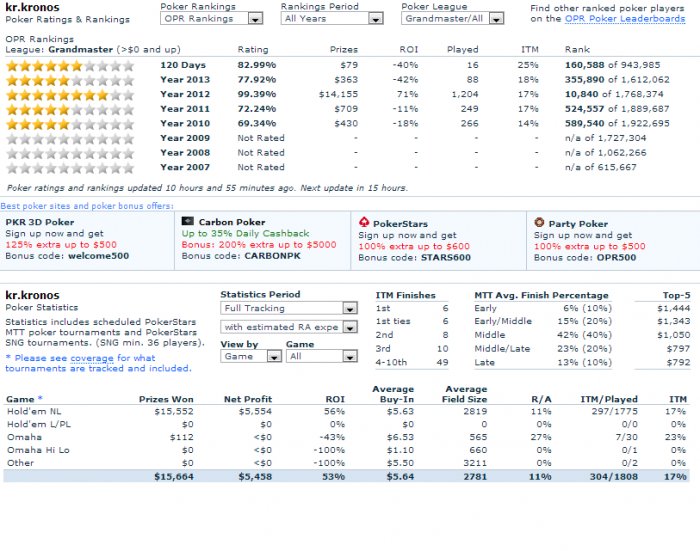Click the 304/1808 total ITM/Played
Screen dimensions: 700x551
click(x=613, y=476)
